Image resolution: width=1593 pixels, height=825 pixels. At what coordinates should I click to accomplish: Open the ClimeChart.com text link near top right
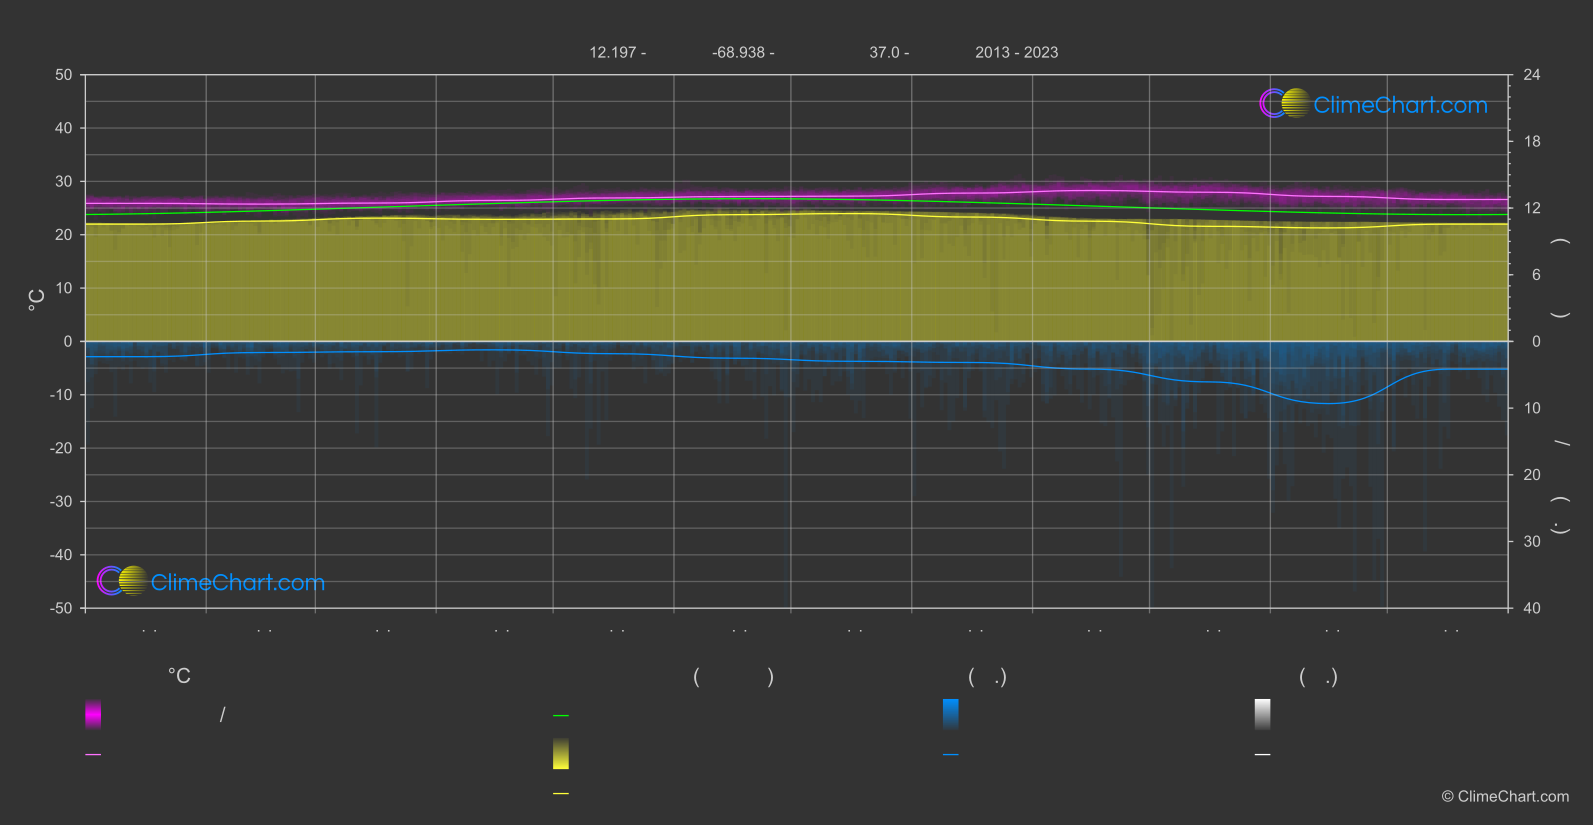click(1400, 105)
